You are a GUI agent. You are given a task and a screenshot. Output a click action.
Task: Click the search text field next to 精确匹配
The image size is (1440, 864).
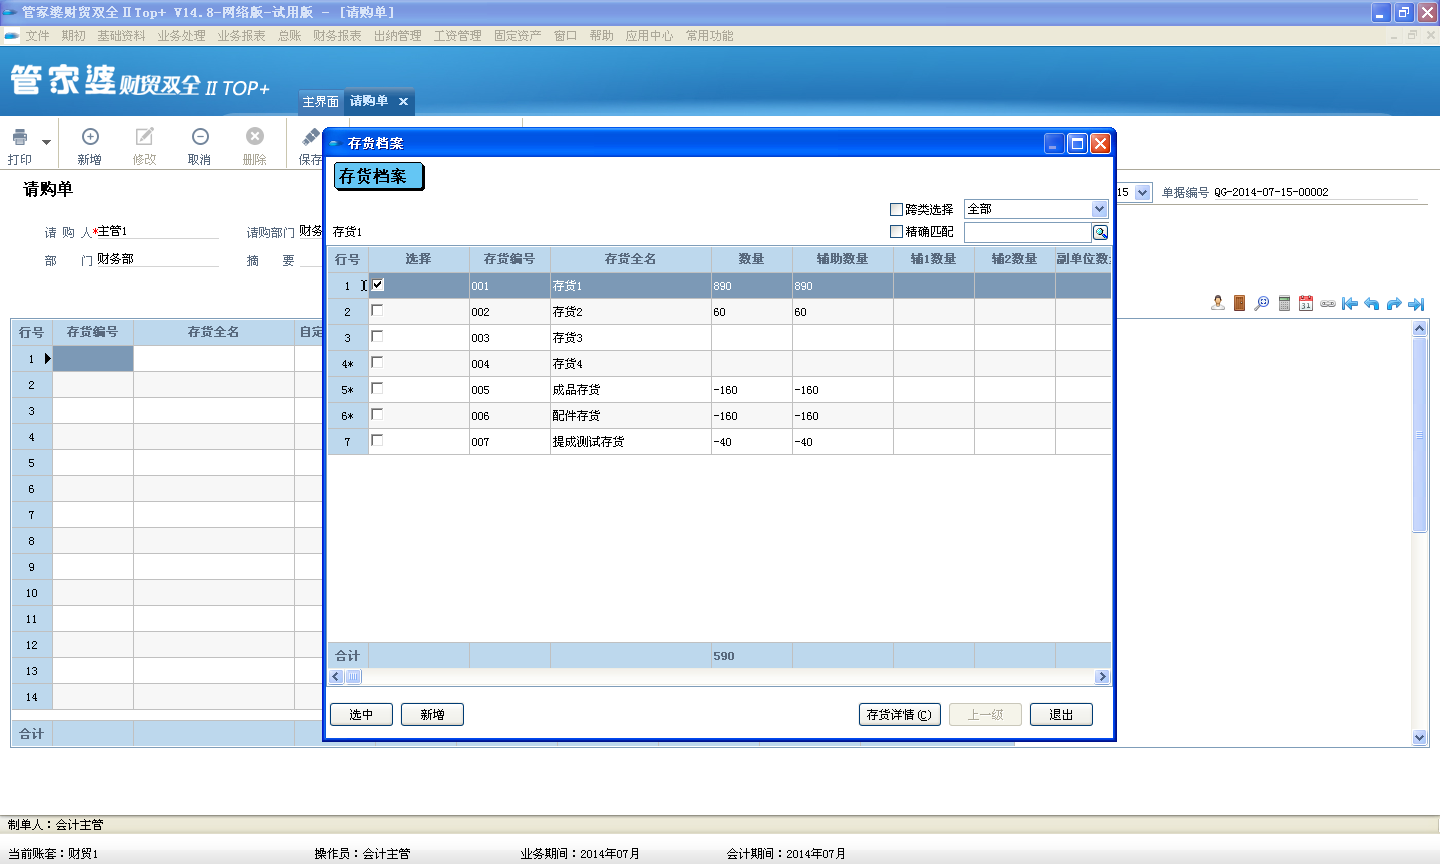[x=1027, y=232]
